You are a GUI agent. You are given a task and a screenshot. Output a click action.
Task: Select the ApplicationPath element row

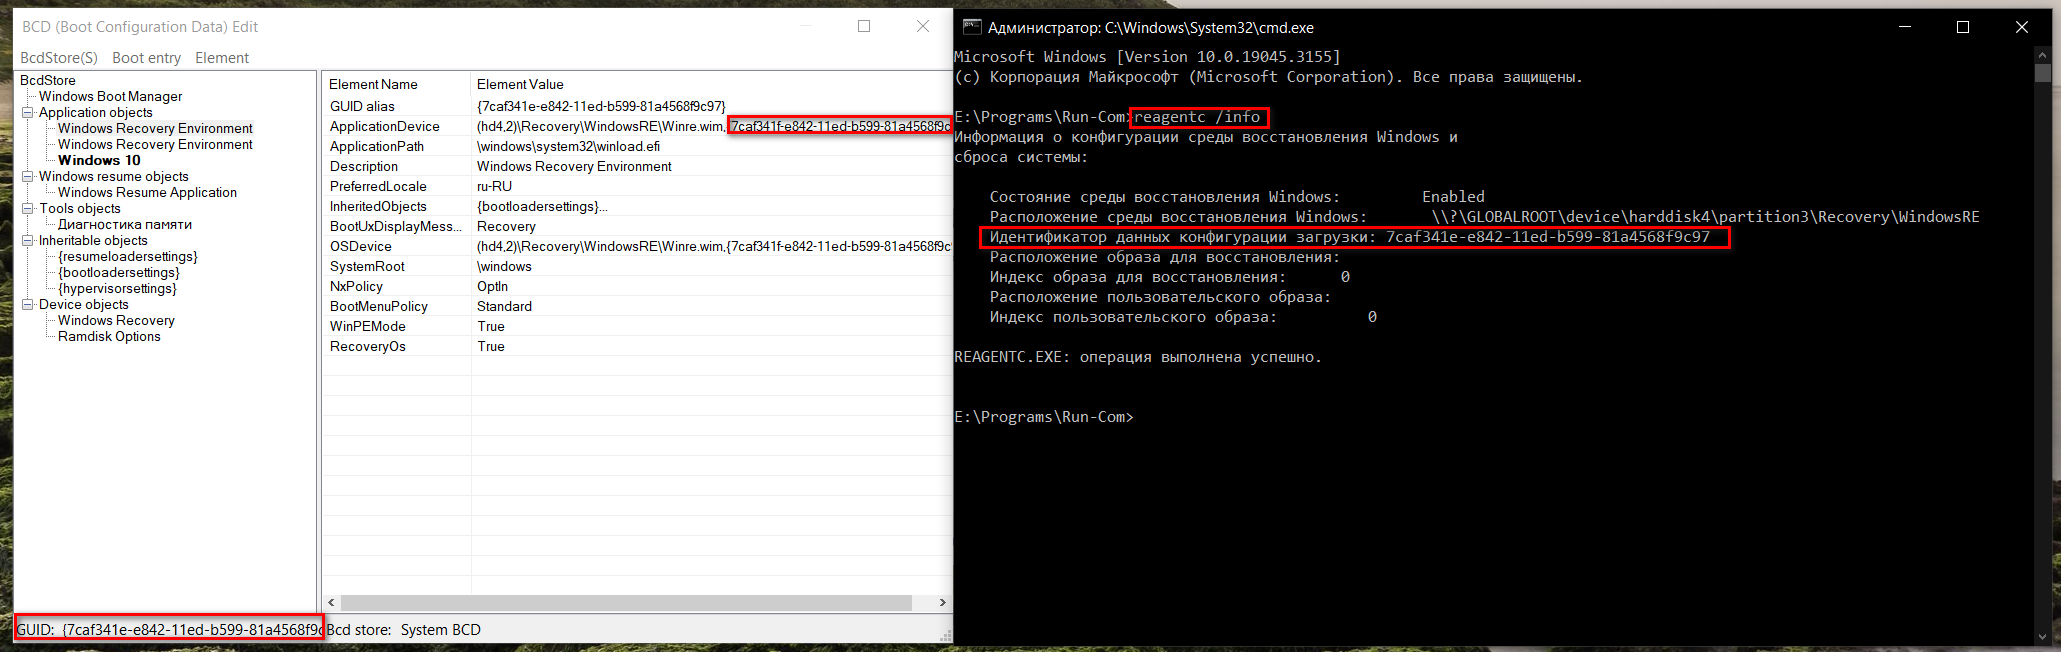[637, 146]
